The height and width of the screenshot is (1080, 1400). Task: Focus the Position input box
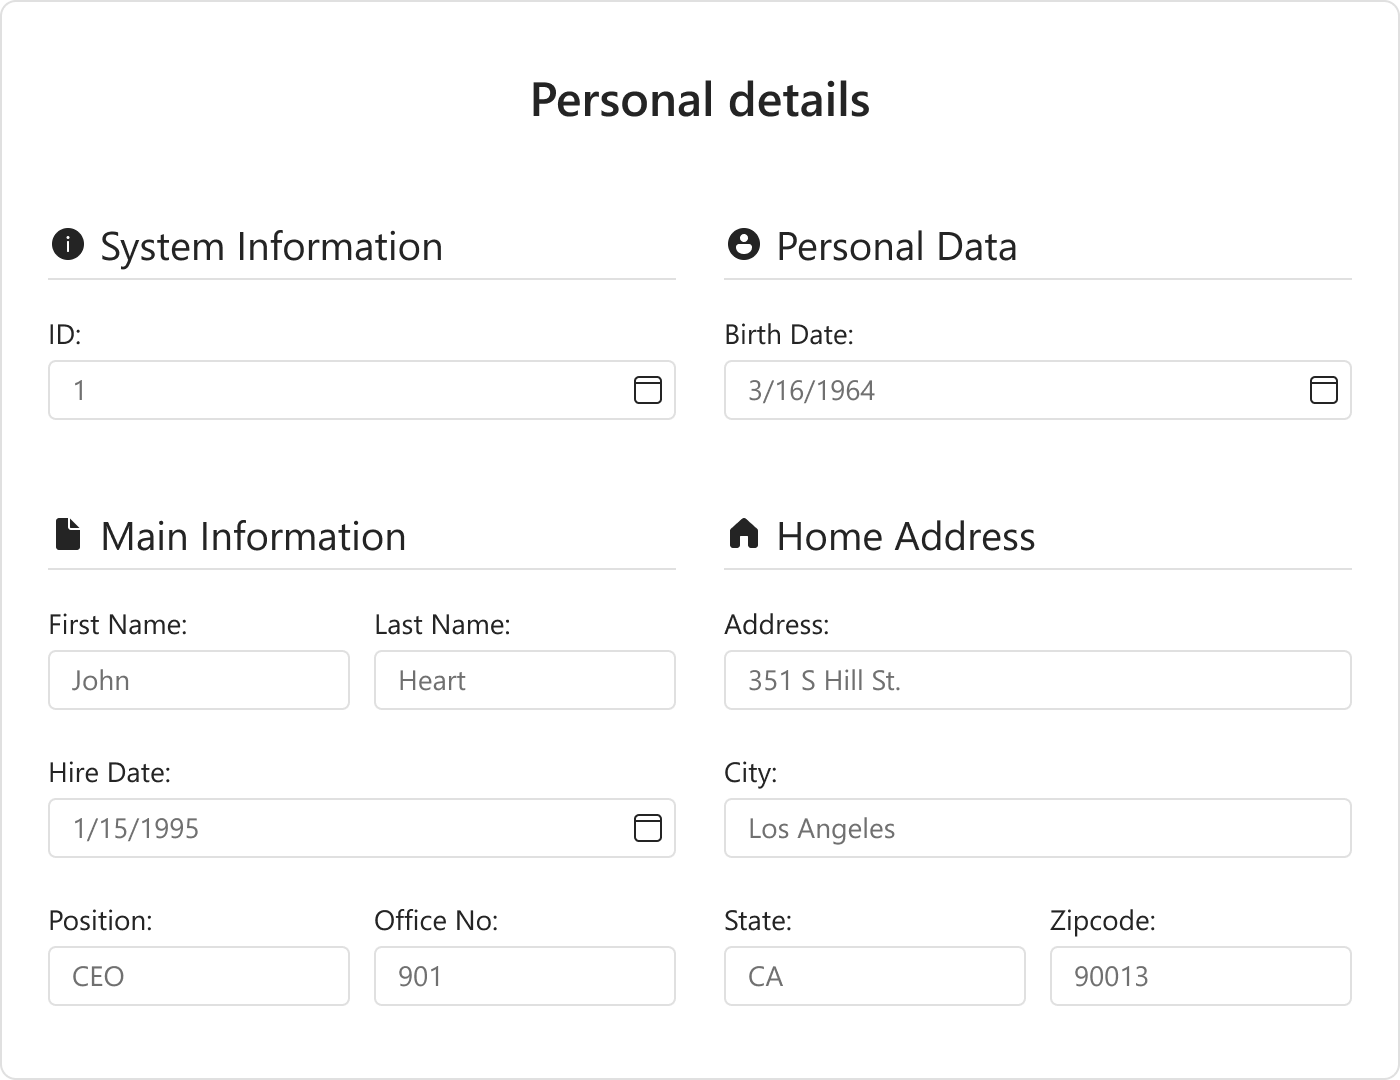[x=199, y=976]
